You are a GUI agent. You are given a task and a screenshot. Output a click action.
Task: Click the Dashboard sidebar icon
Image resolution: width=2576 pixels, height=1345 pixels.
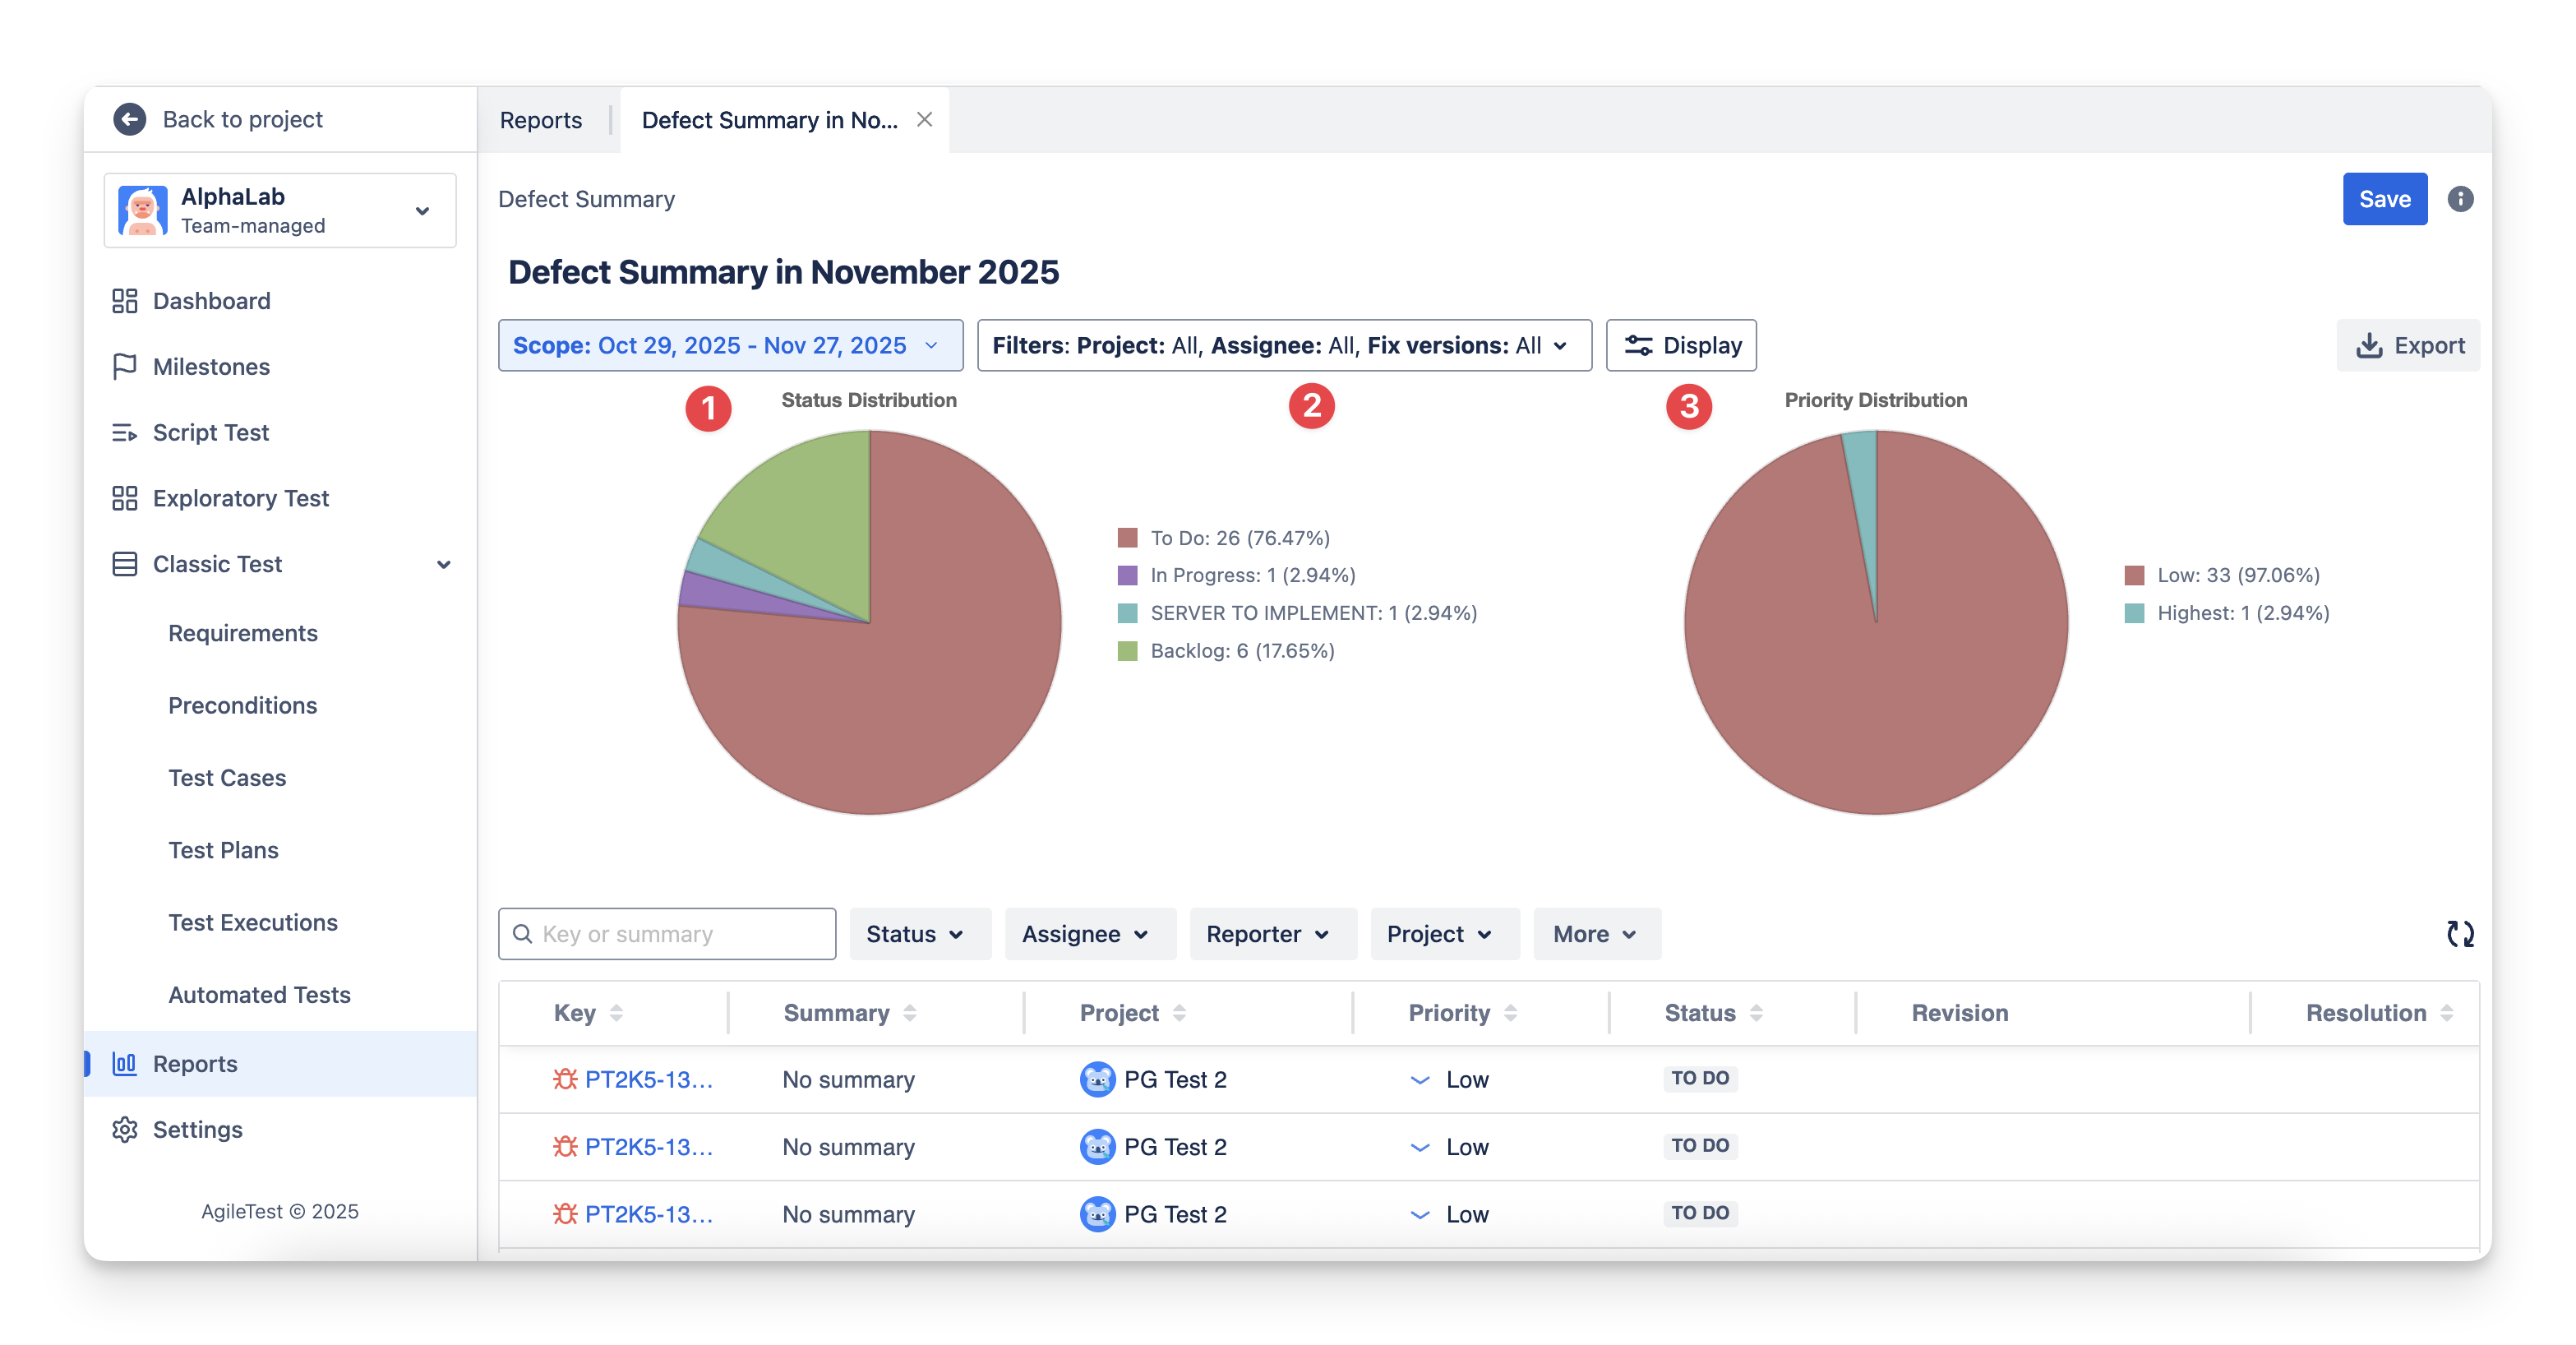(x=125, y=301)
